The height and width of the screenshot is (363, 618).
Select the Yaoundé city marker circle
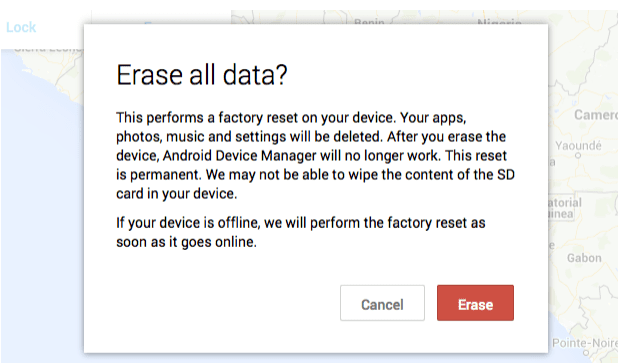578,156
